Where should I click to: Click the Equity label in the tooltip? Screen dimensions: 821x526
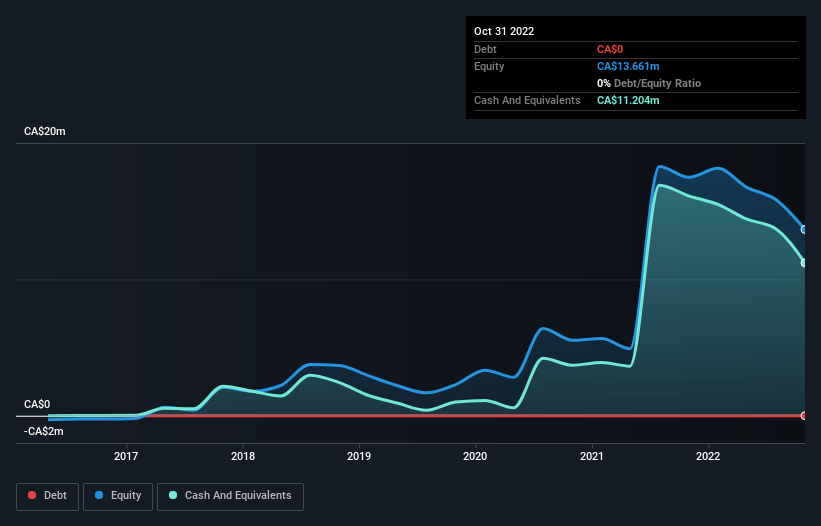click(489, 66)
